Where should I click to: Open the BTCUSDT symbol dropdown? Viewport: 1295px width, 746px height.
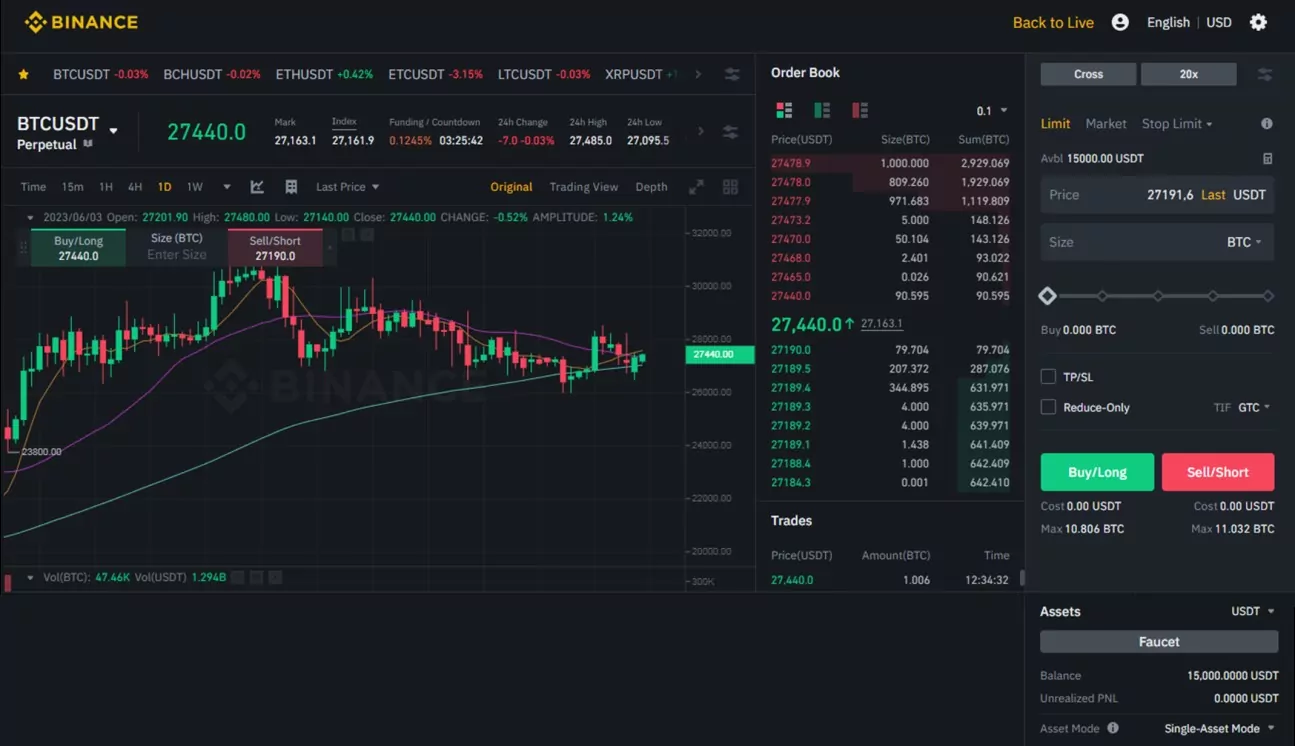coord(114,131)
